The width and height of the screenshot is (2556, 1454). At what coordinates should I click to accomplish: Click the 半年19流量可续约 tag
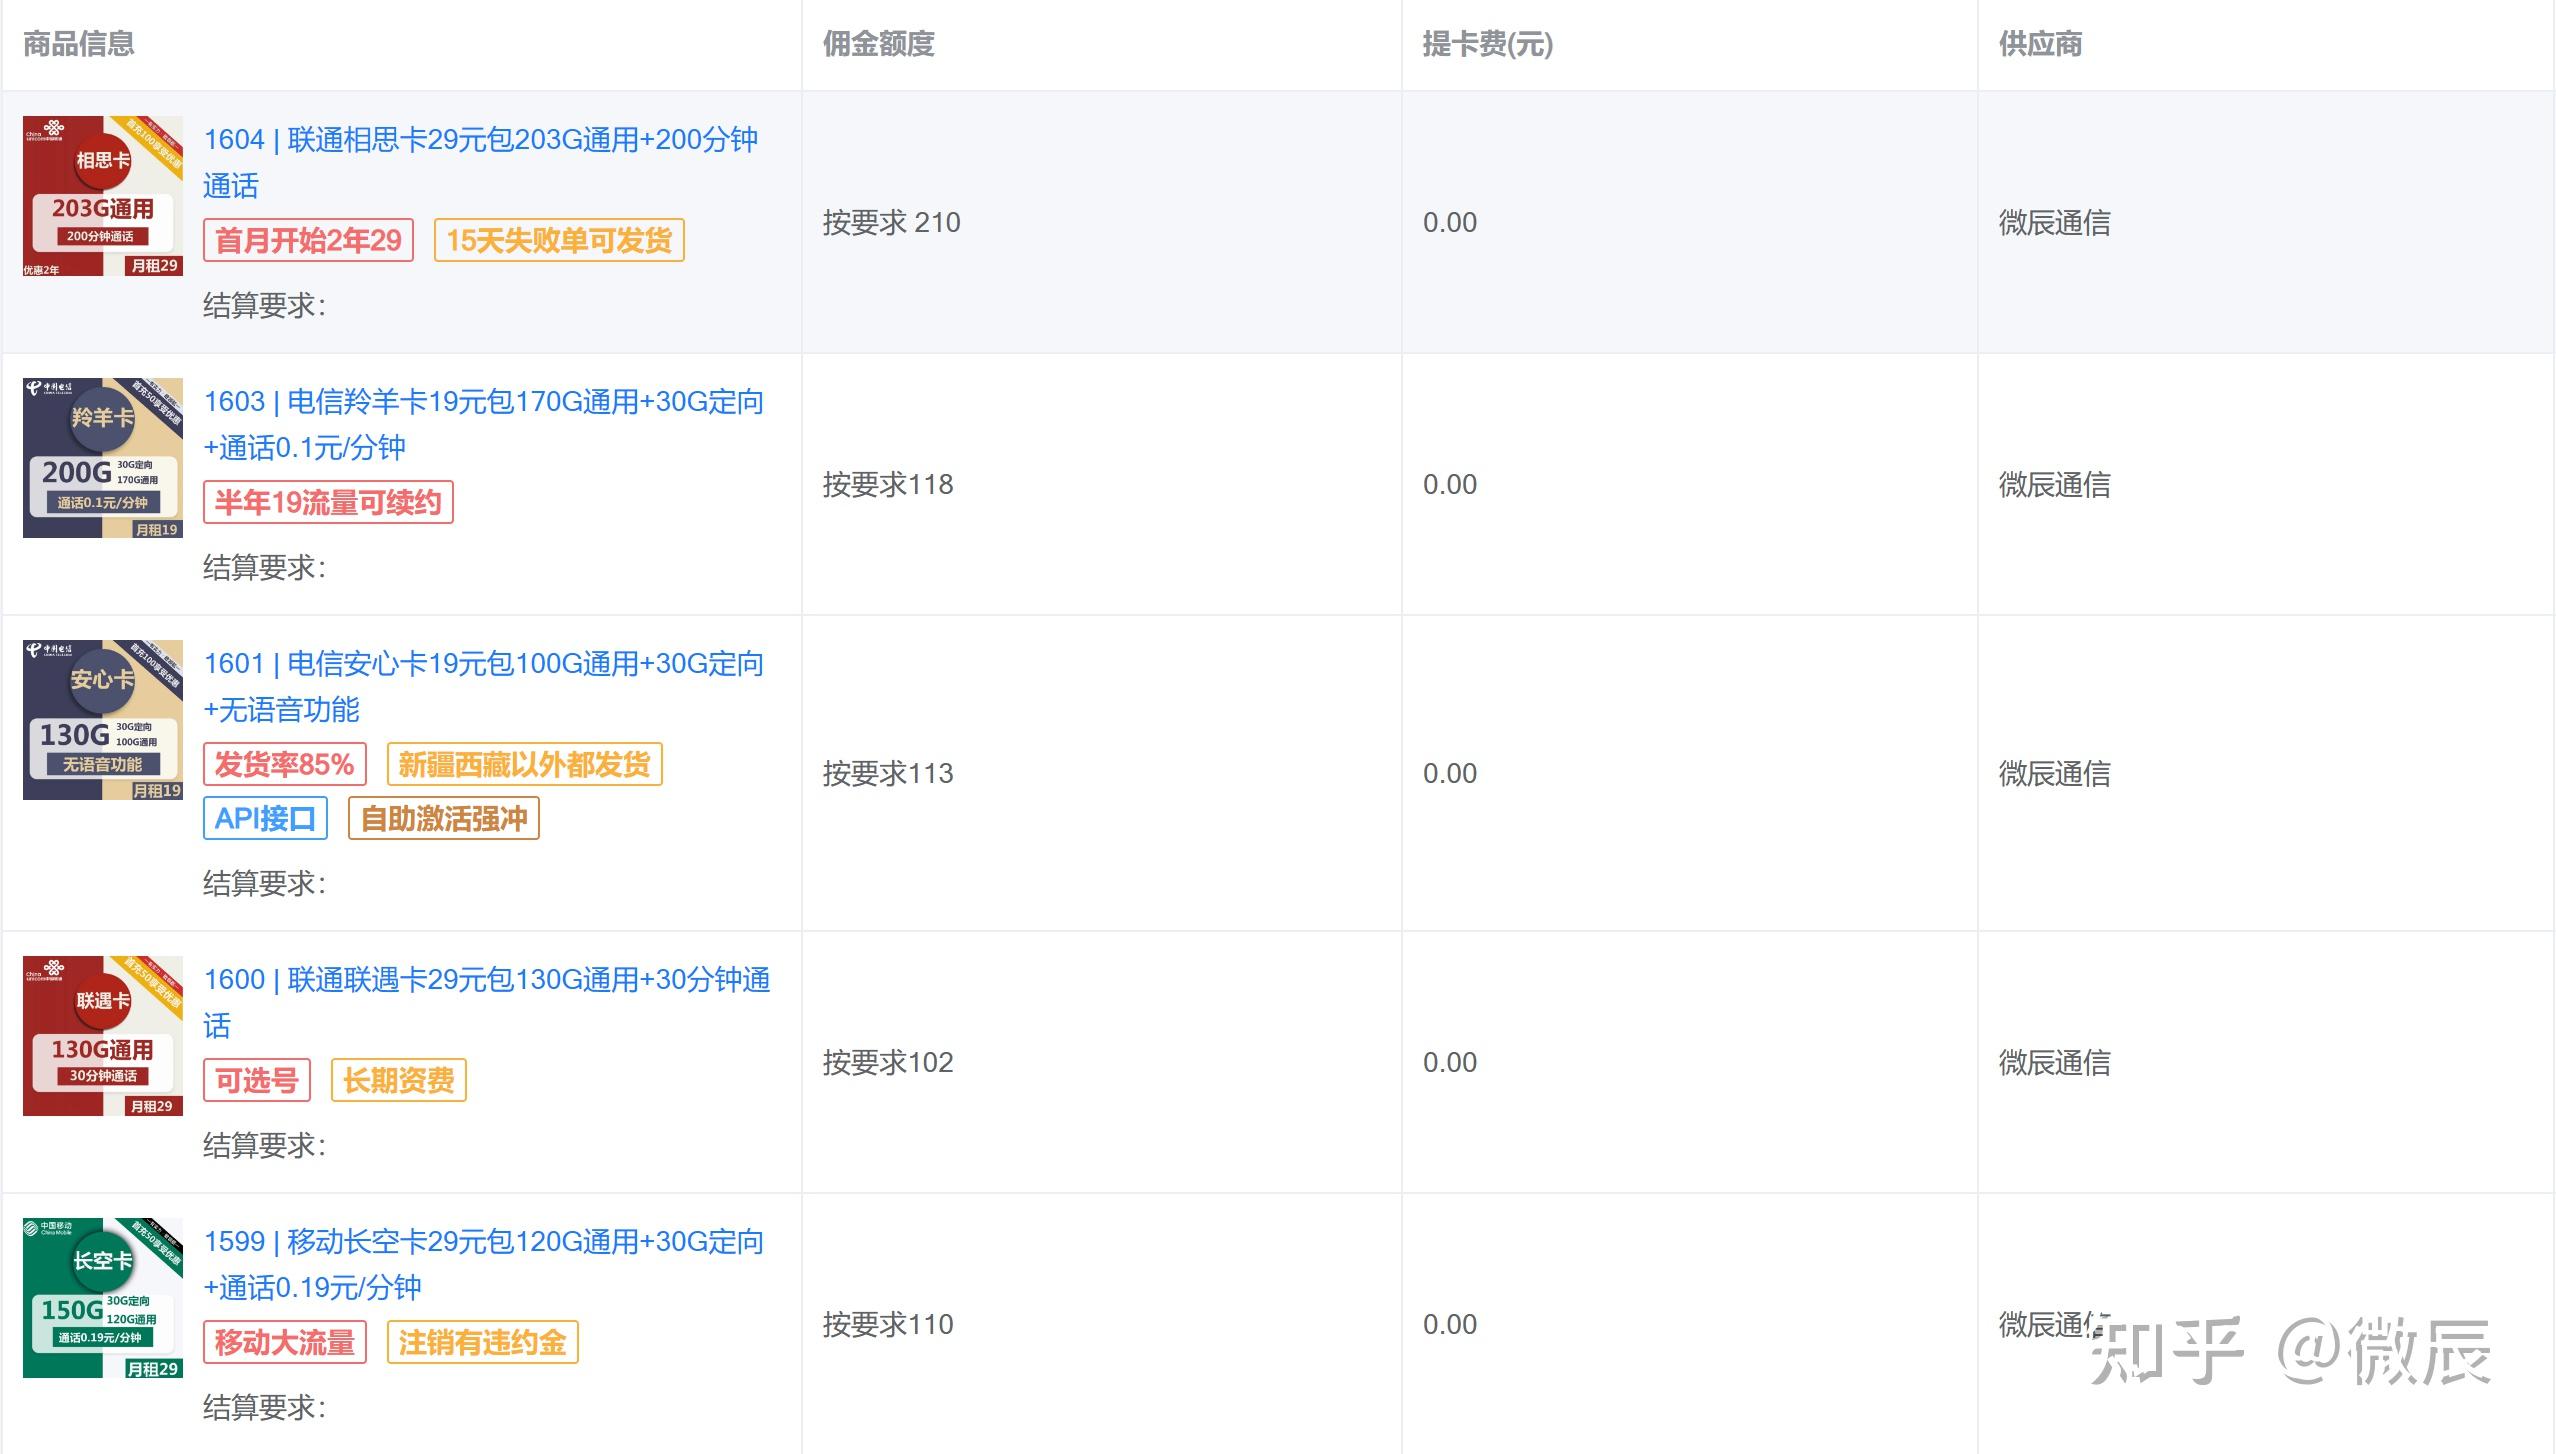point(328,502)
